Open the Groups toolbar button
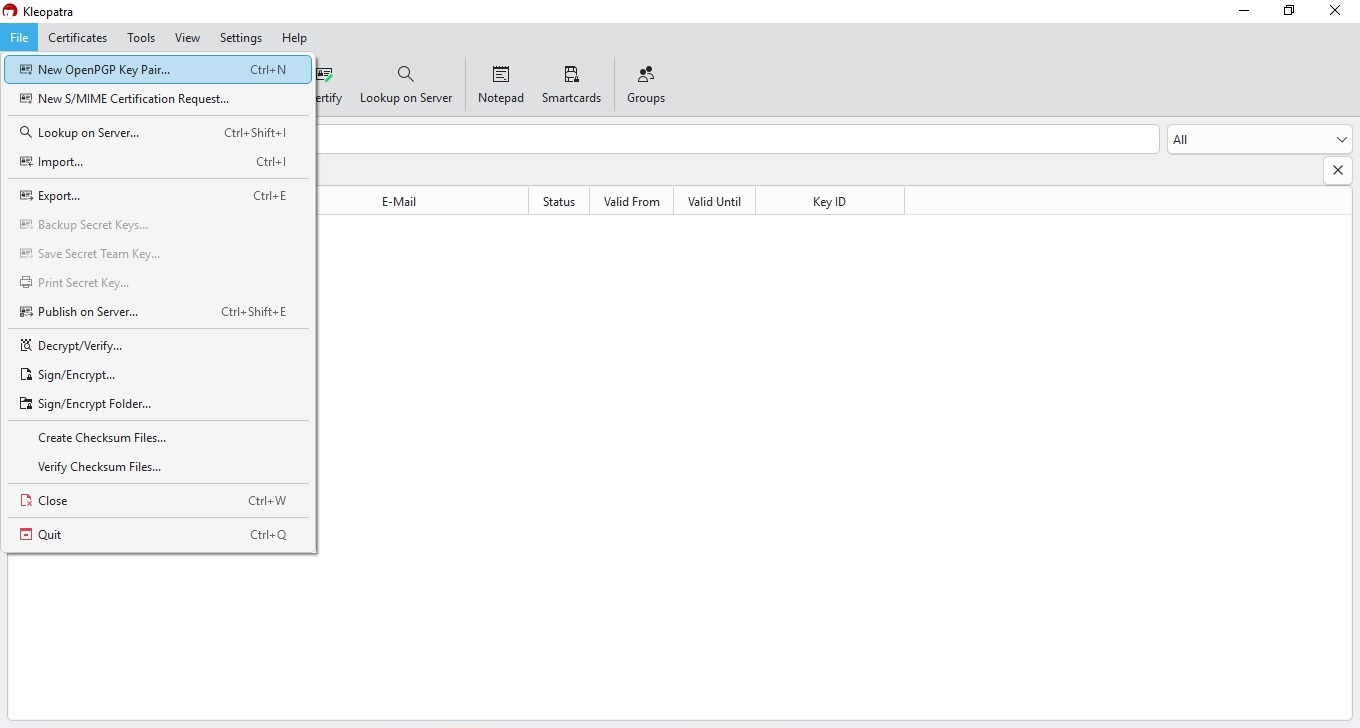 tap(646, 85)
